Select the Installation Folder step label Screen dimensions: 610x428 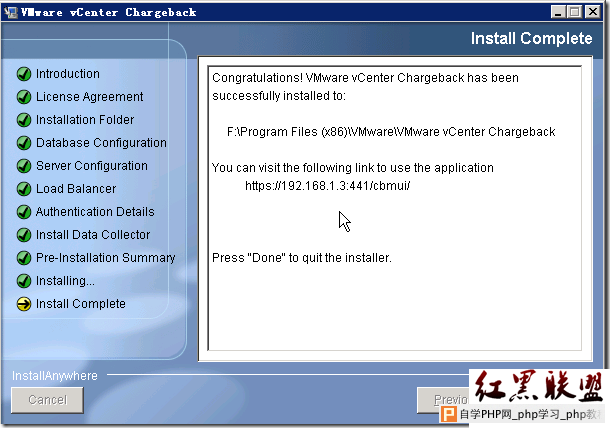click(85, 120)
